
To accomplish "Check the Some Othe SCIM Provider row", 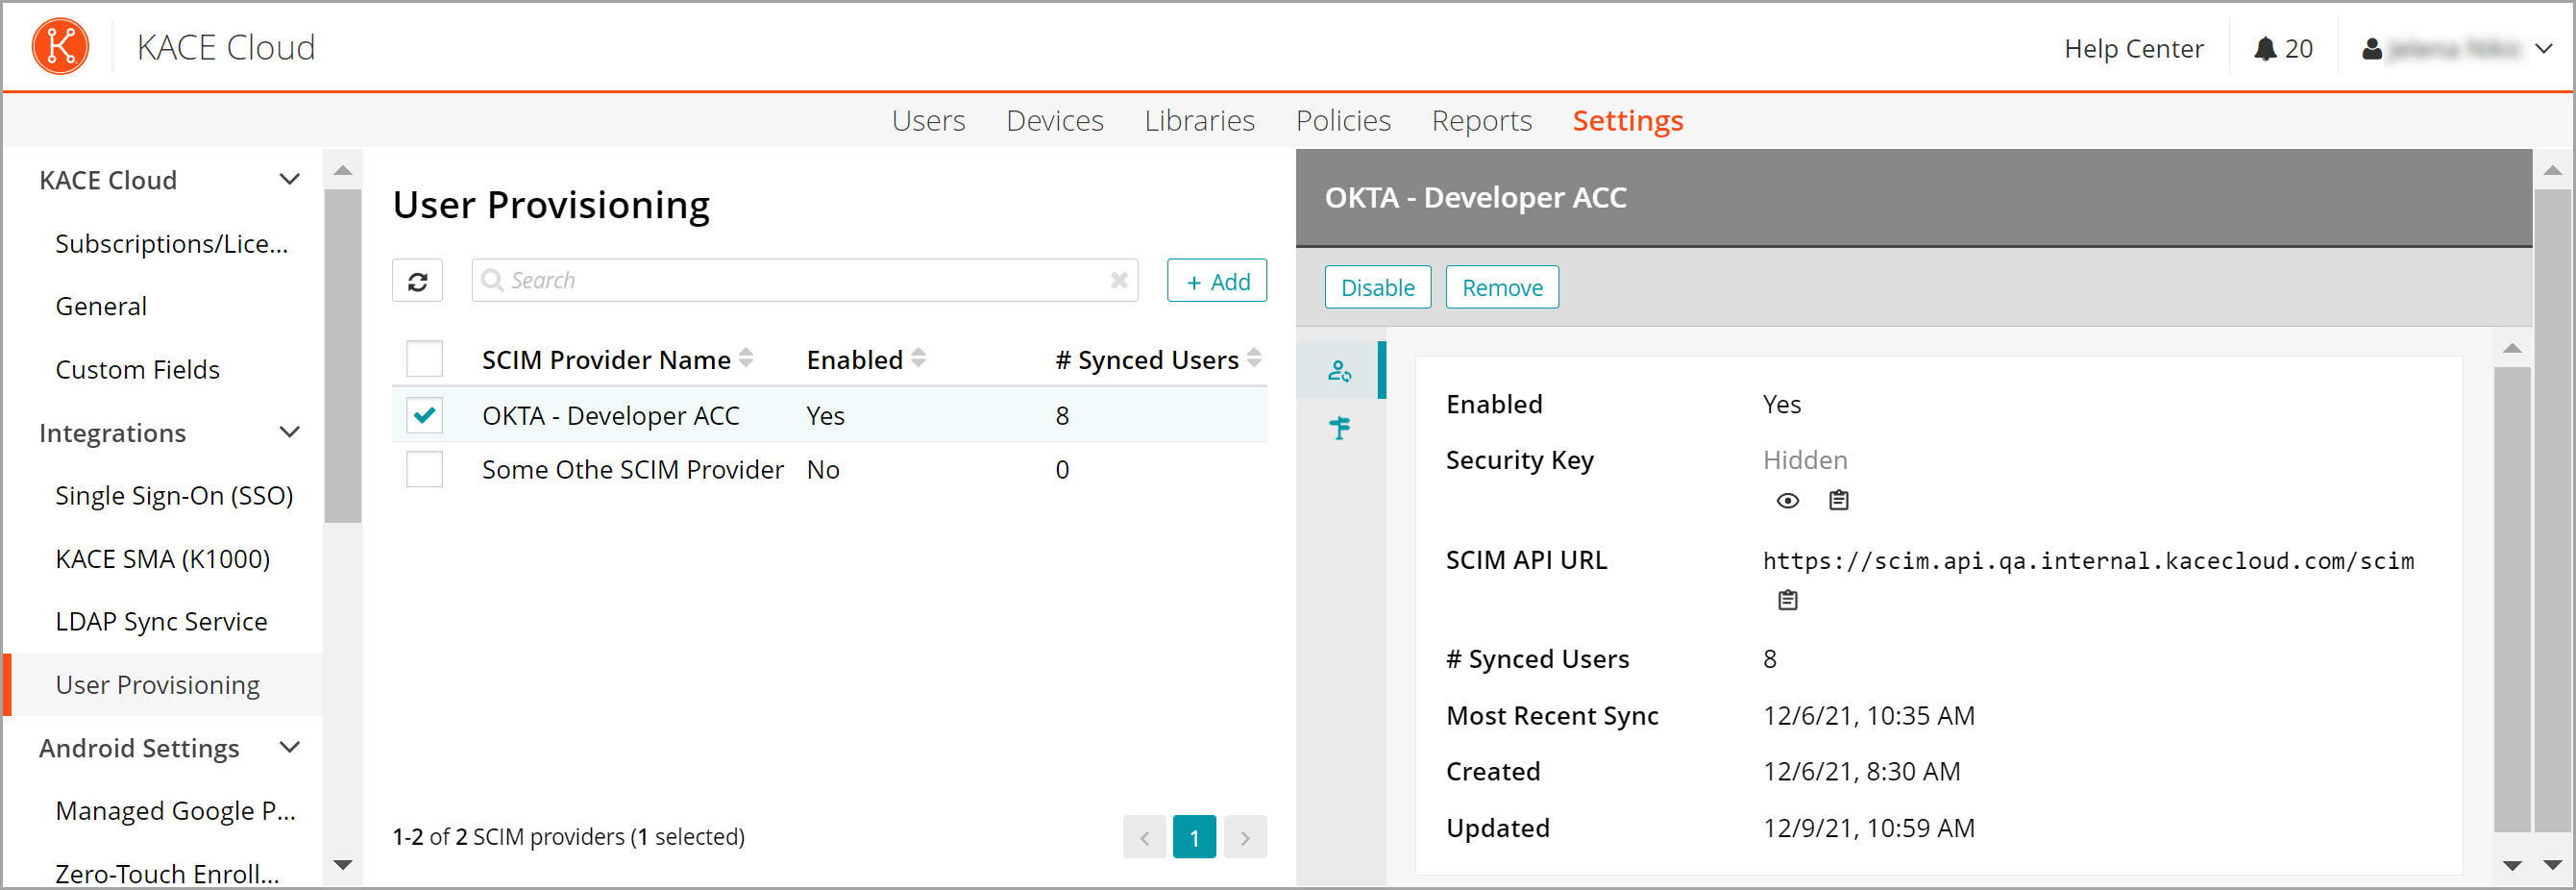I will click(x=425, y=470).
